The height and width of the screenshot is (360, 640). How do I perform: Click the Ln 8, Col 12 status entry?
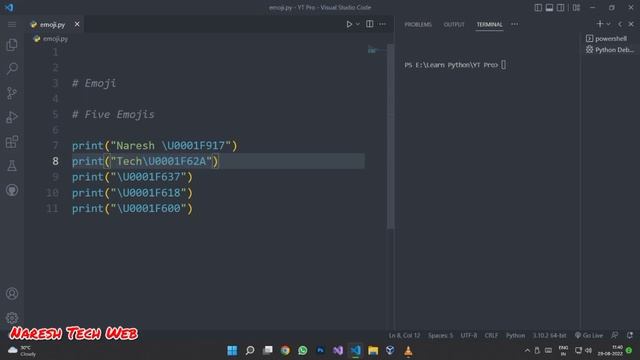pos(404,336)
